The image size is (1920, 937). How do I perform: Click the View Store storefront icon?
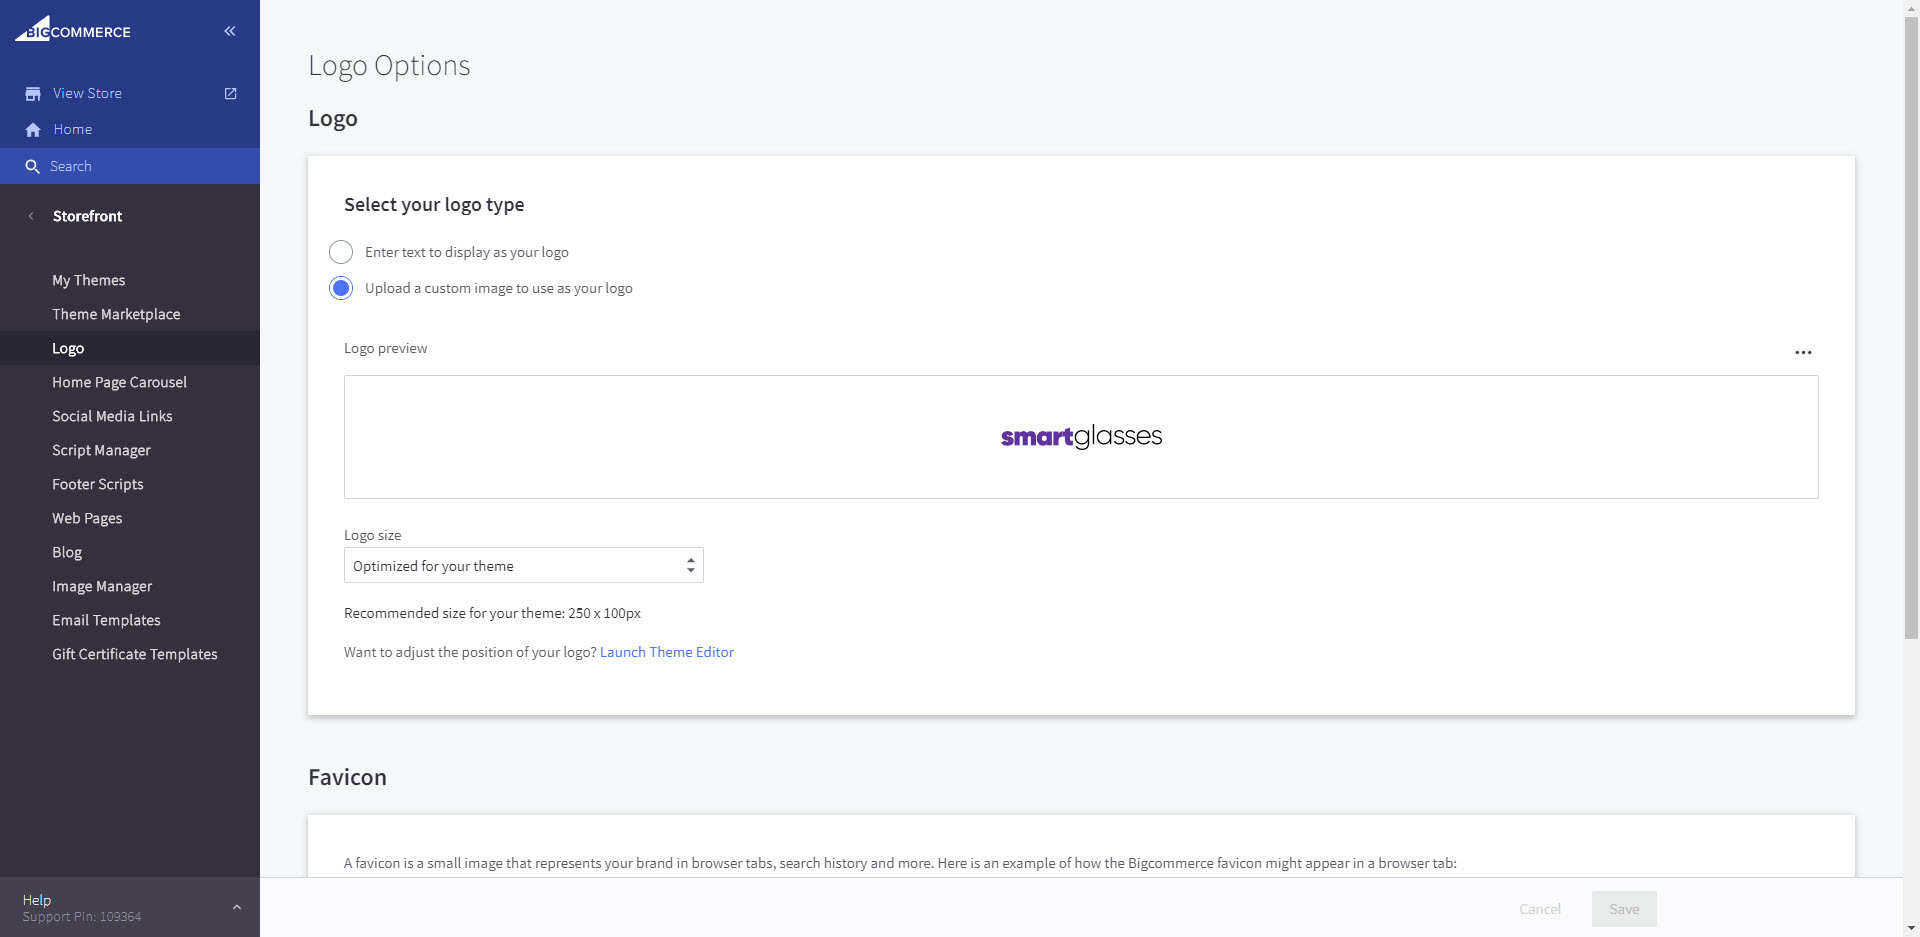pos(33,93)
